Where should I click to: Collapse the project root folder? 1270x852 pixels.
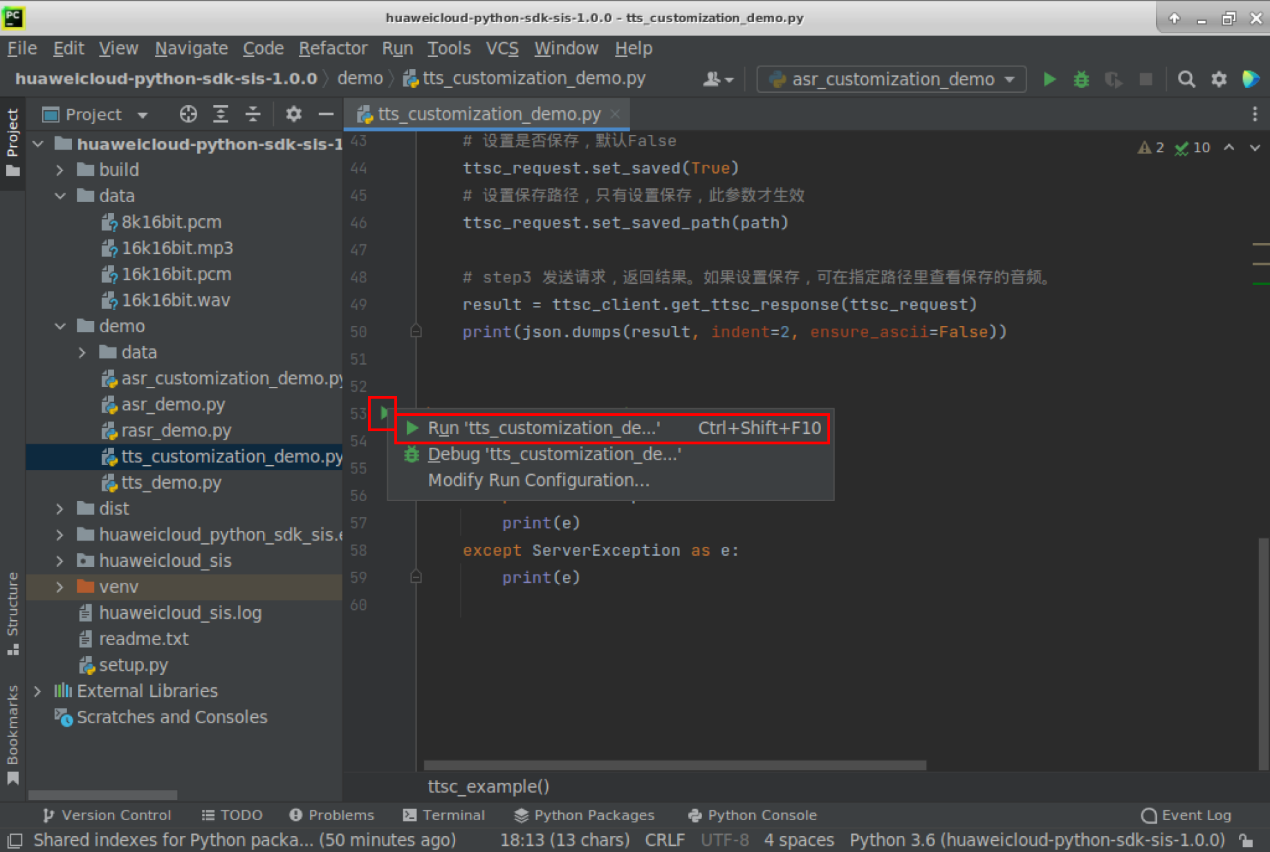pos(38,144)
